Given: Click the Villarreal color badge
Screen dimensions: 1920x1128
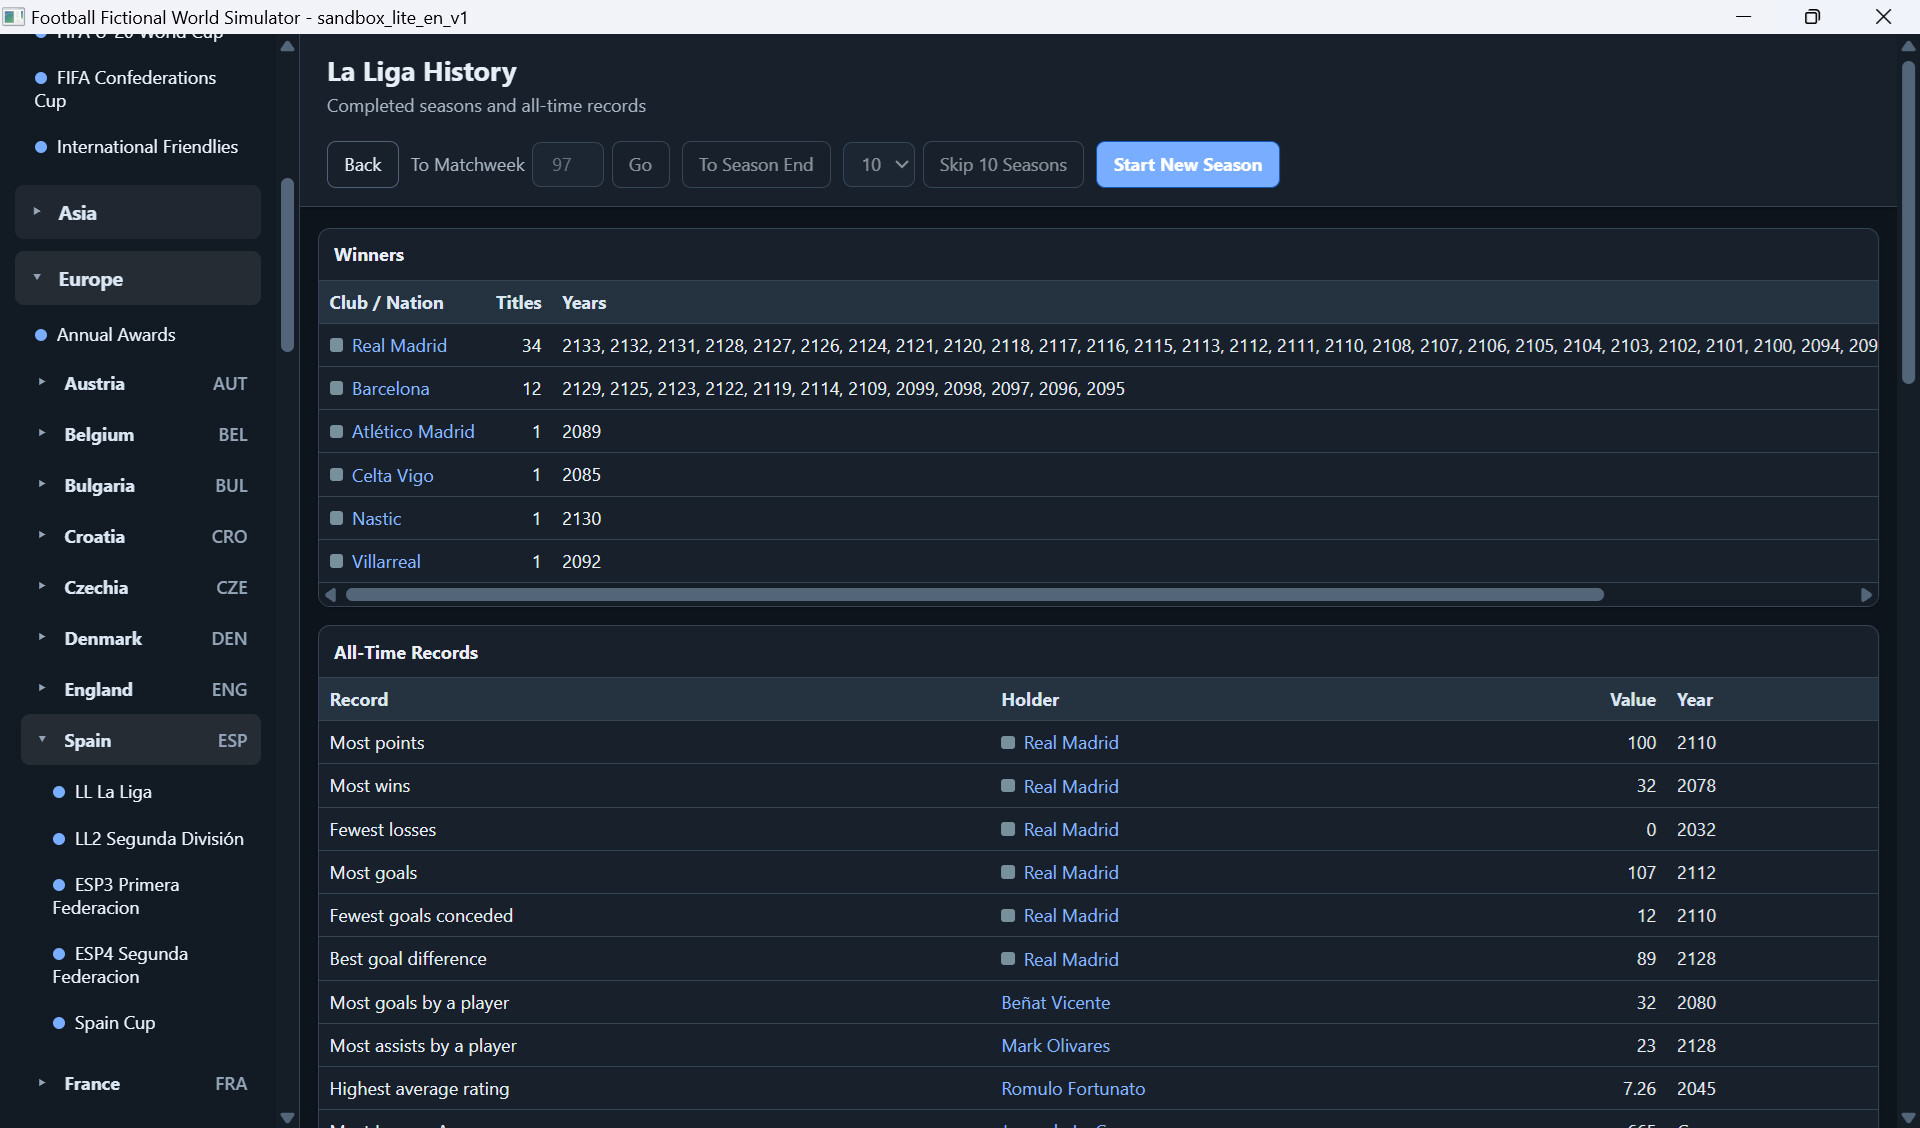Looking at the screenshot, I should (x=337, y=561).
